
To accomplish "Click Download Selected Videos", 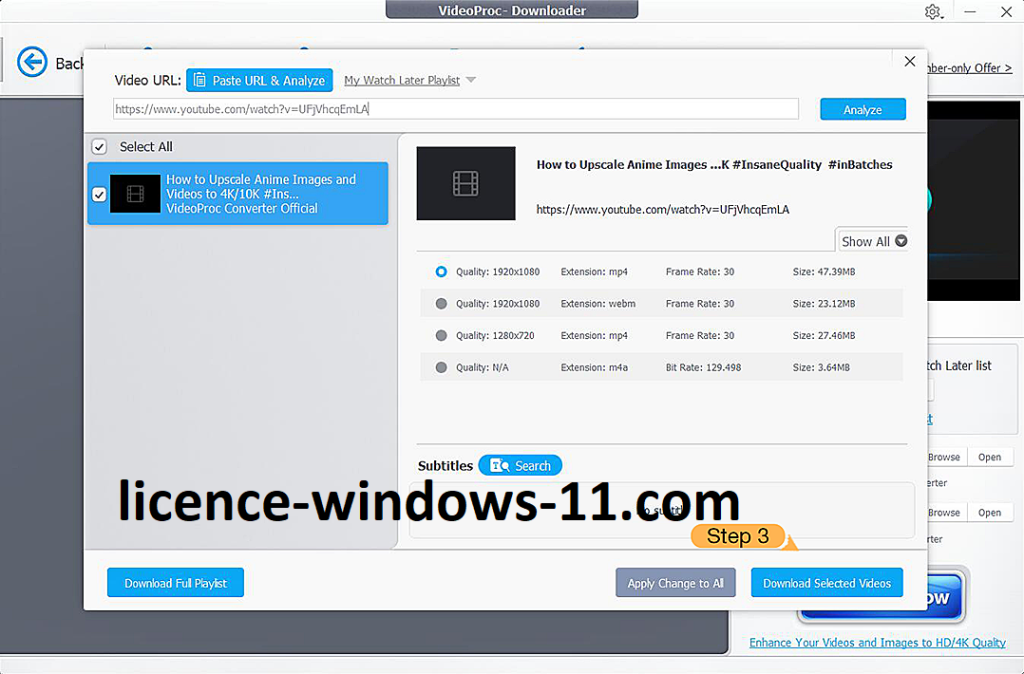I will (x=827, y=583).
